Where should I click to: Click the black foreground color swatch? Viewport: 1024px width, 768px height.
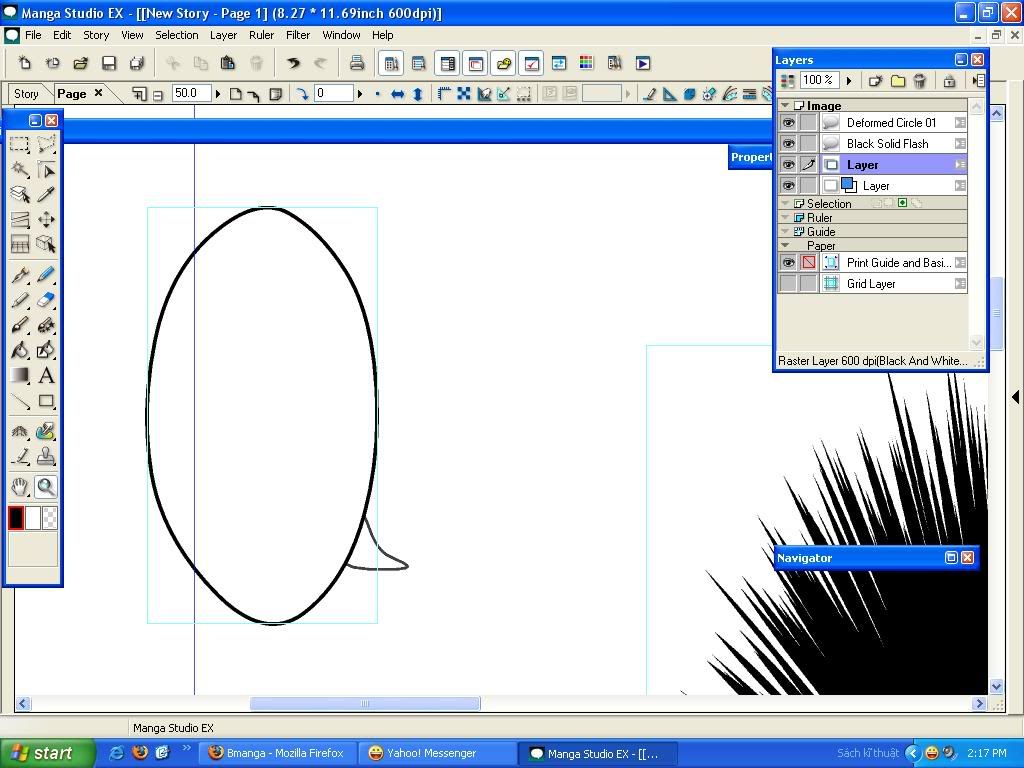point(16,518)
